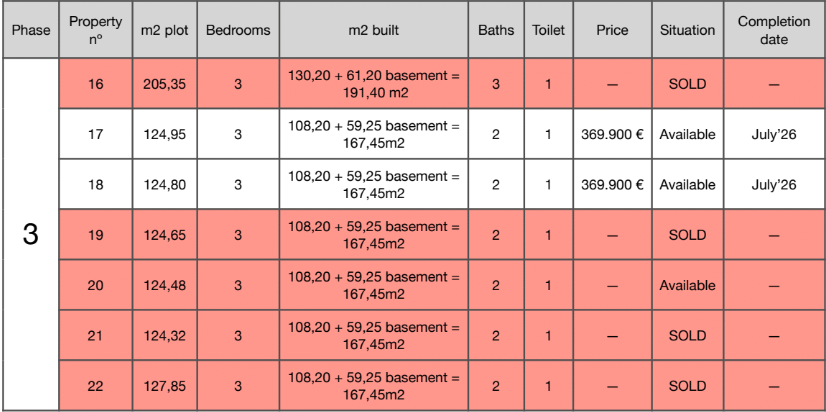Screen dimensions: 826x412
Task: Click the 191,40 m2 built area cell
Action: coord(373,84)
